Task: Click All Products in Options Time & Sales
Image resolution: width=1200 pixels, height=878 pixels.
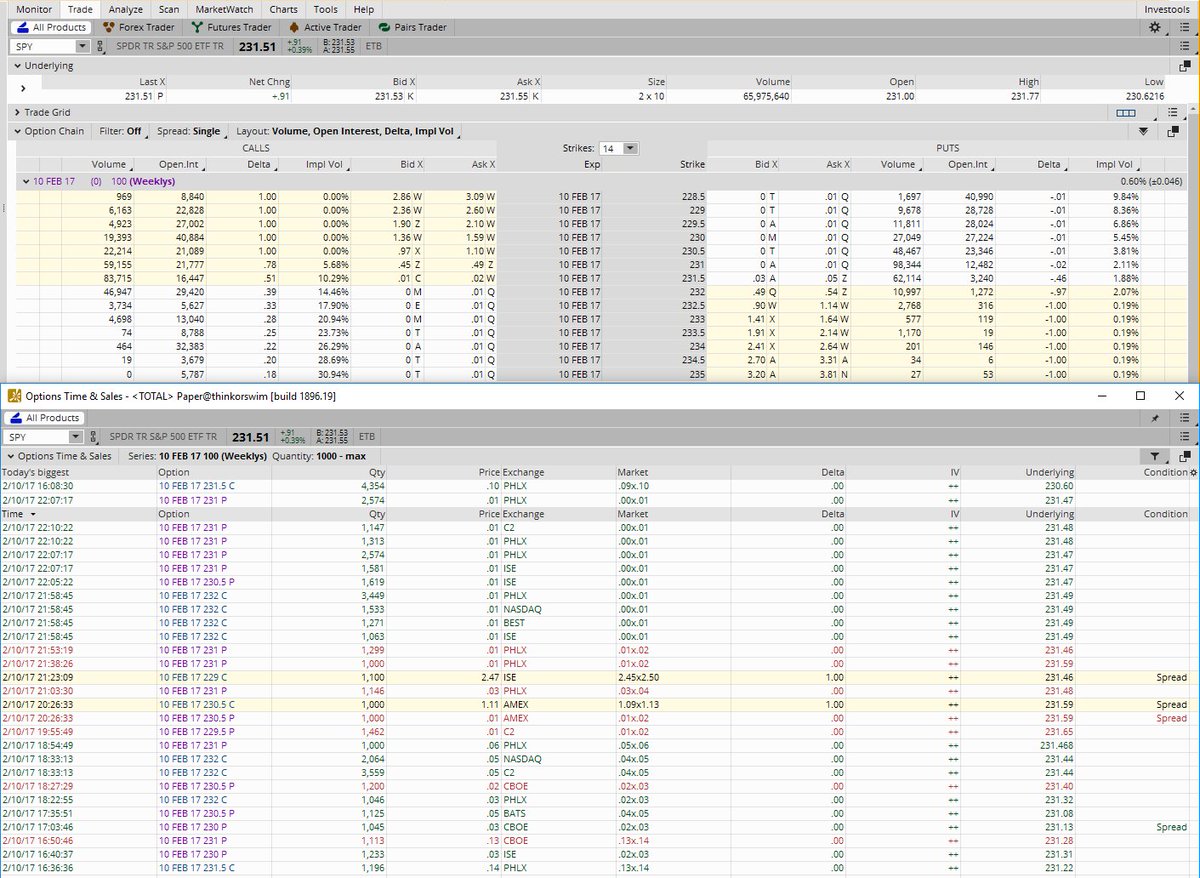Action: (46, 418)
